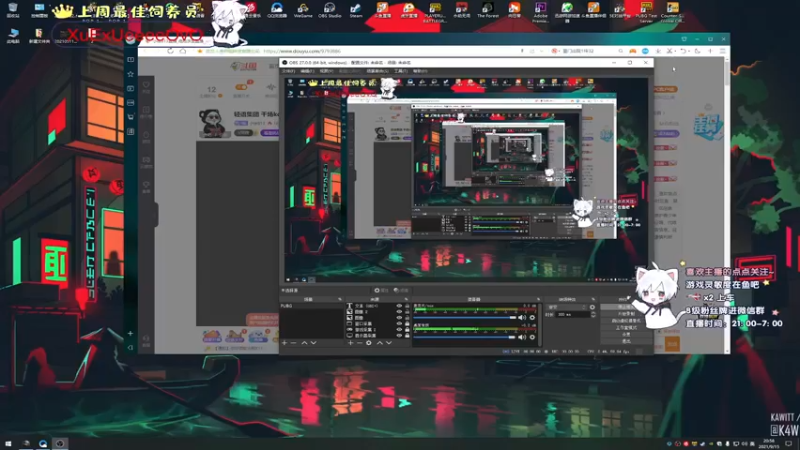Open the OBS Edit menu

point(307,71)
